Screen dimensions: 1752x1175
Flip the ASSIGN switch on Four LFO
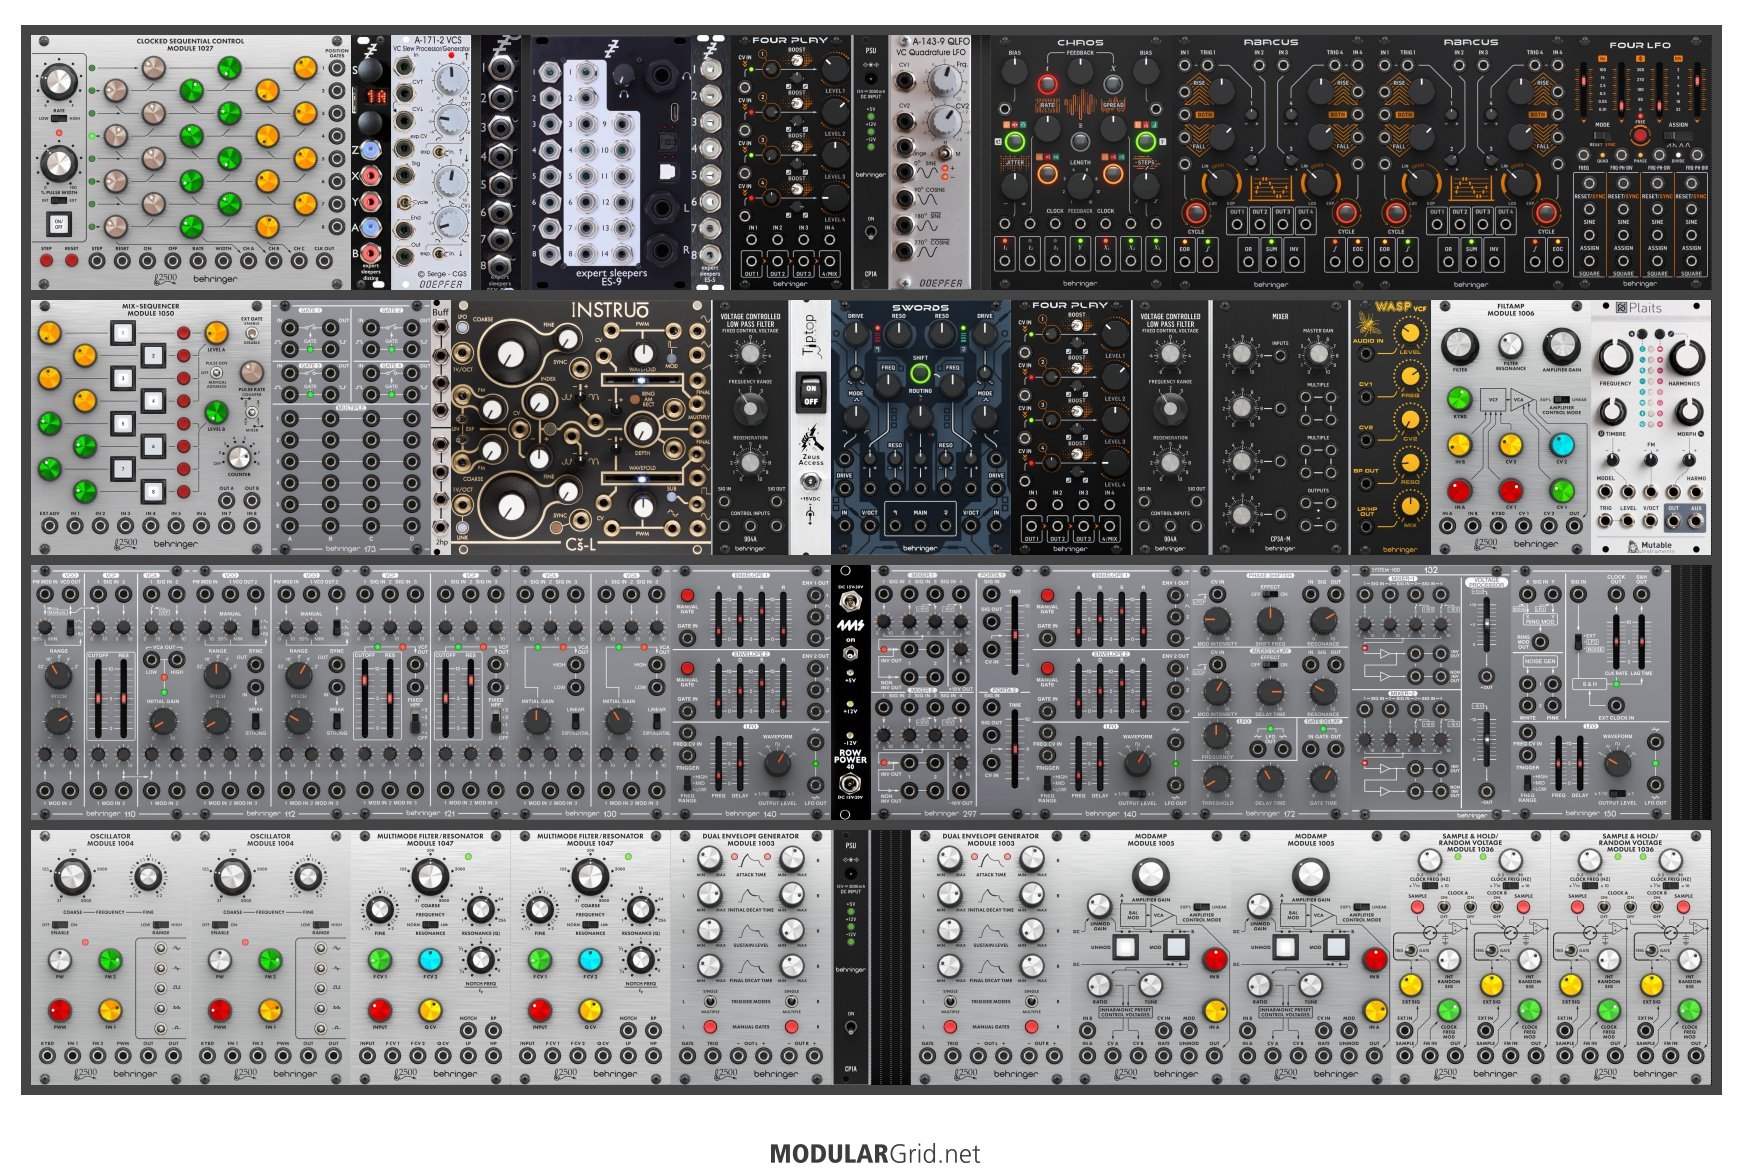pyautogui.click(x=1677, y=134)
